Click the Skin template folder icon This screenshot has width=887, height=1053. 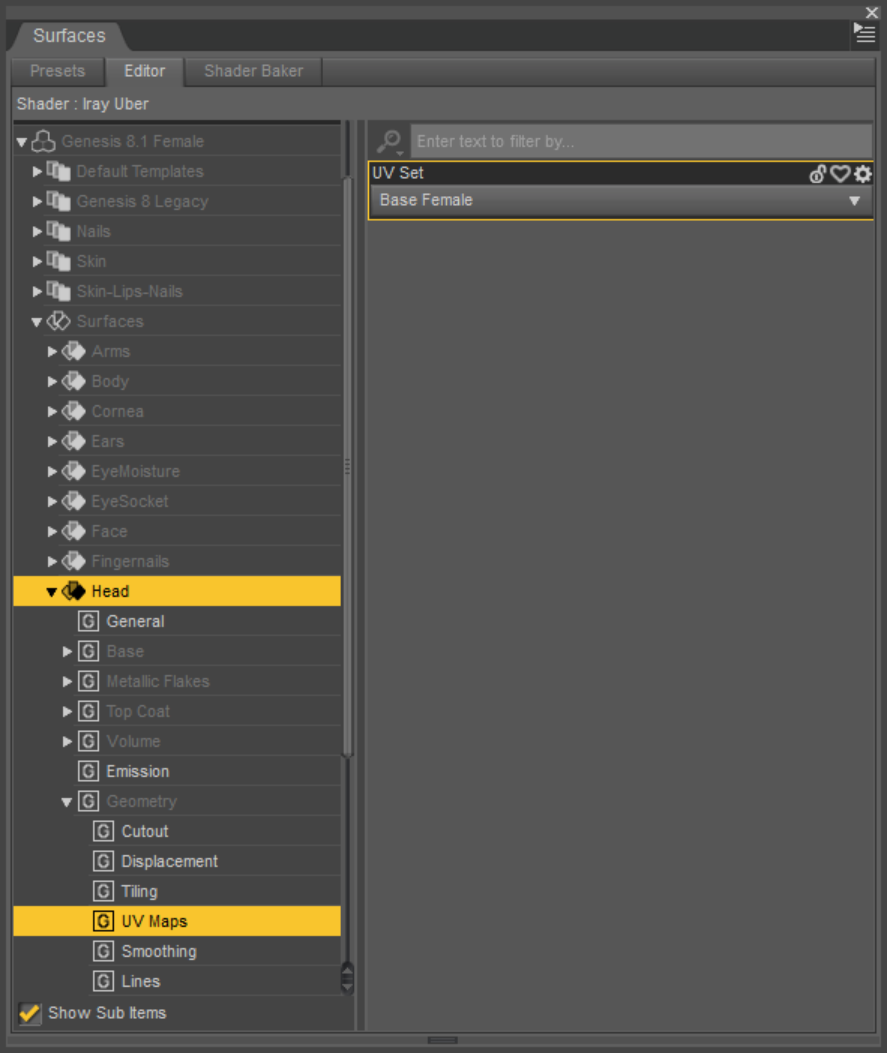(58, 261)
